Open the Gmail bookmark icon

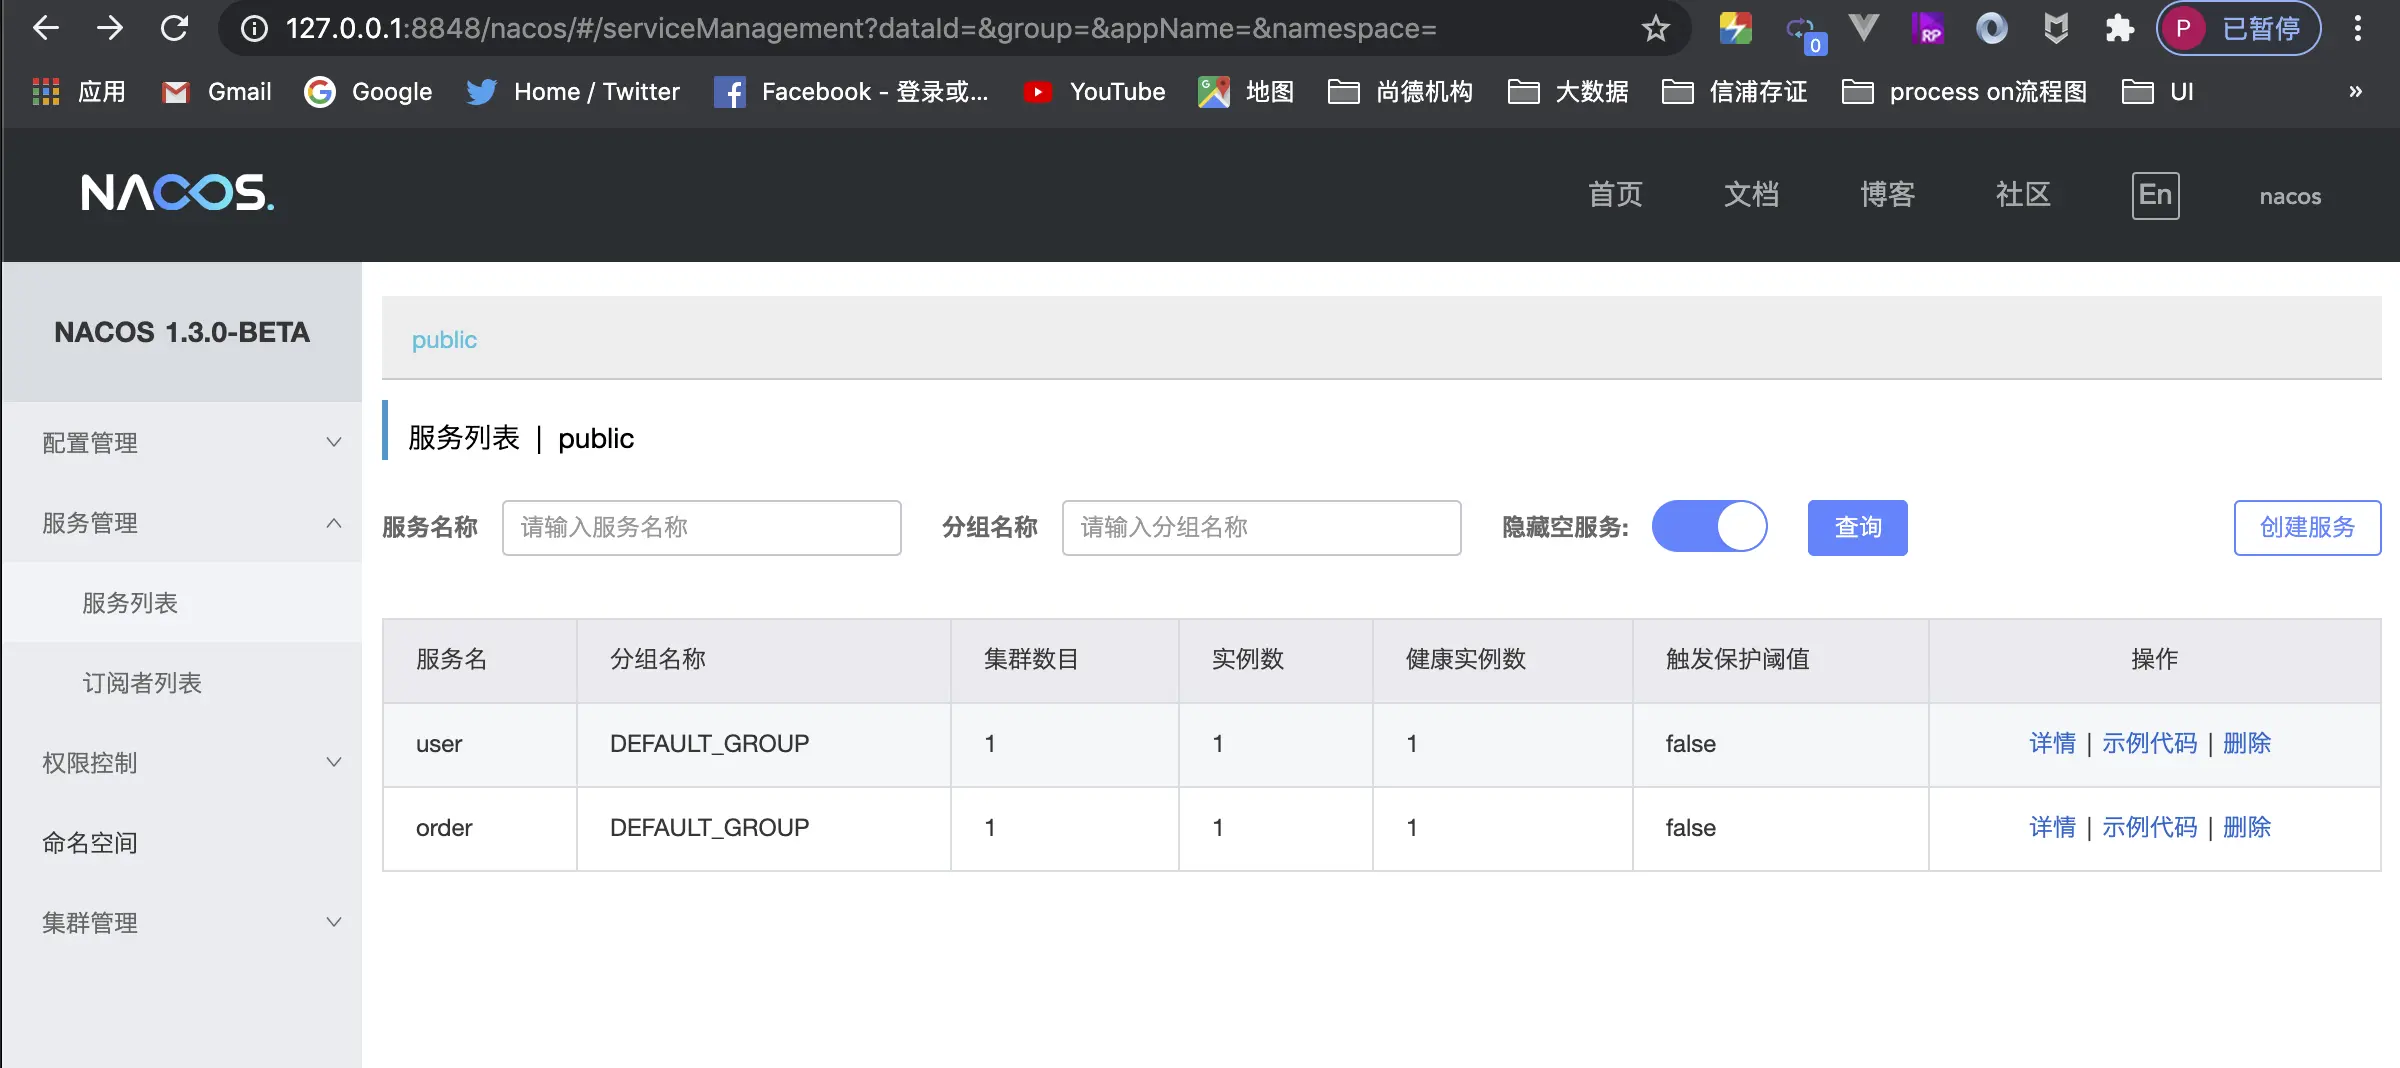coord(176,92)
